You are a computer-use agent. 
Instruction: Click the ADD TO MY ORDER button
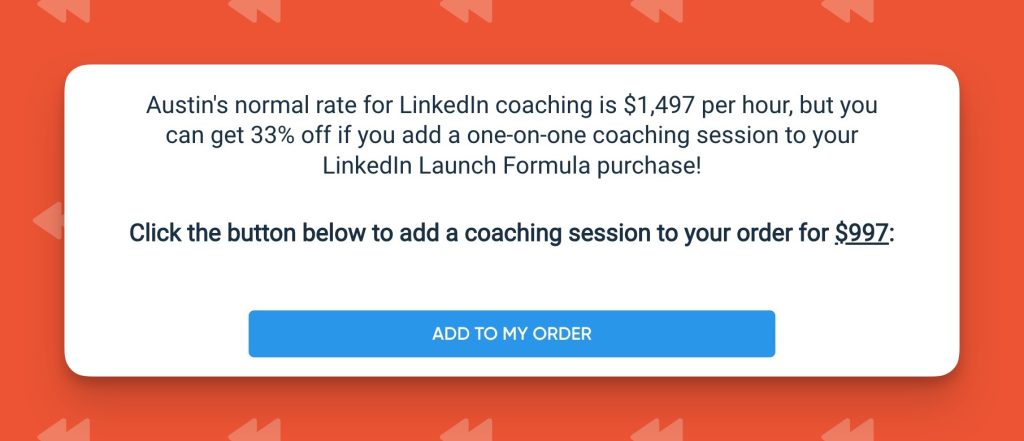[x=511, y=334]
